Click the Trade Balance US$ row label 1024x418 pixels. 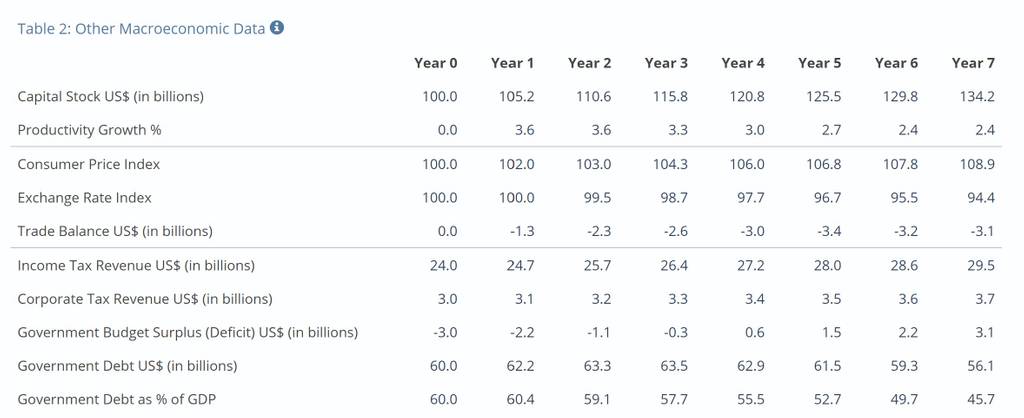(115, 231)
